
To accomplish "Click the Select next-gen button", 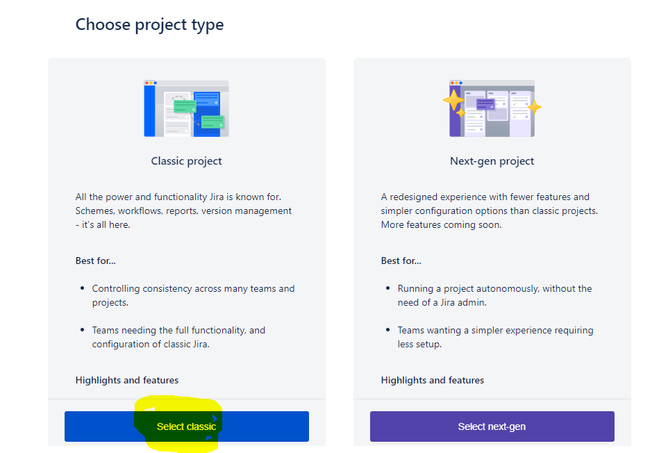I will click(x=492, y=426).
